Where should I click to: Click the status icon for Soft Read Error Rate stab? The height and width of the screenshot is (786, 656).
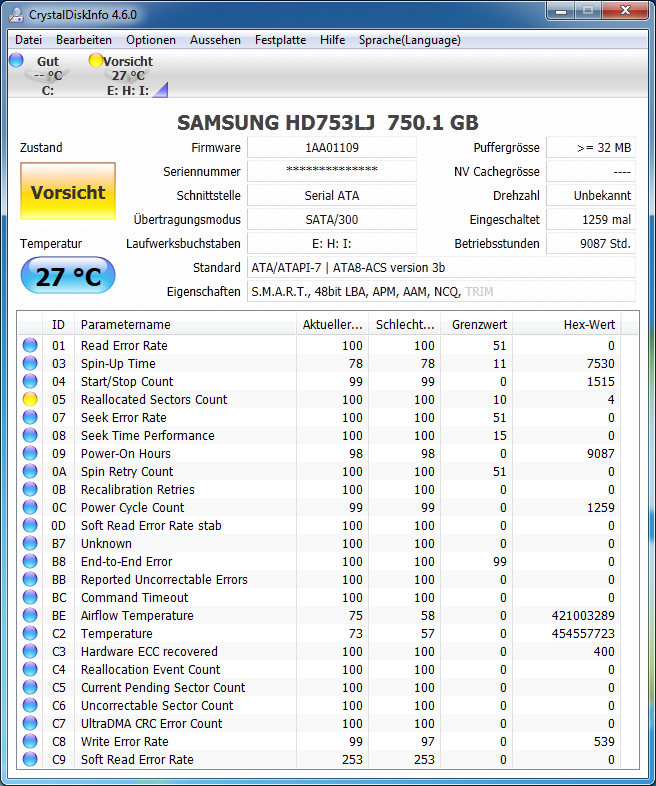30,525
